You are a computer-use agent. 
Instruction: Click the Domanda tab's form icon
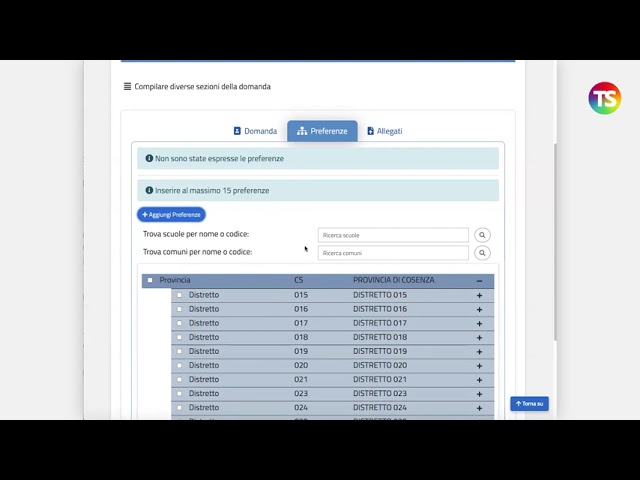click(238, 131)
